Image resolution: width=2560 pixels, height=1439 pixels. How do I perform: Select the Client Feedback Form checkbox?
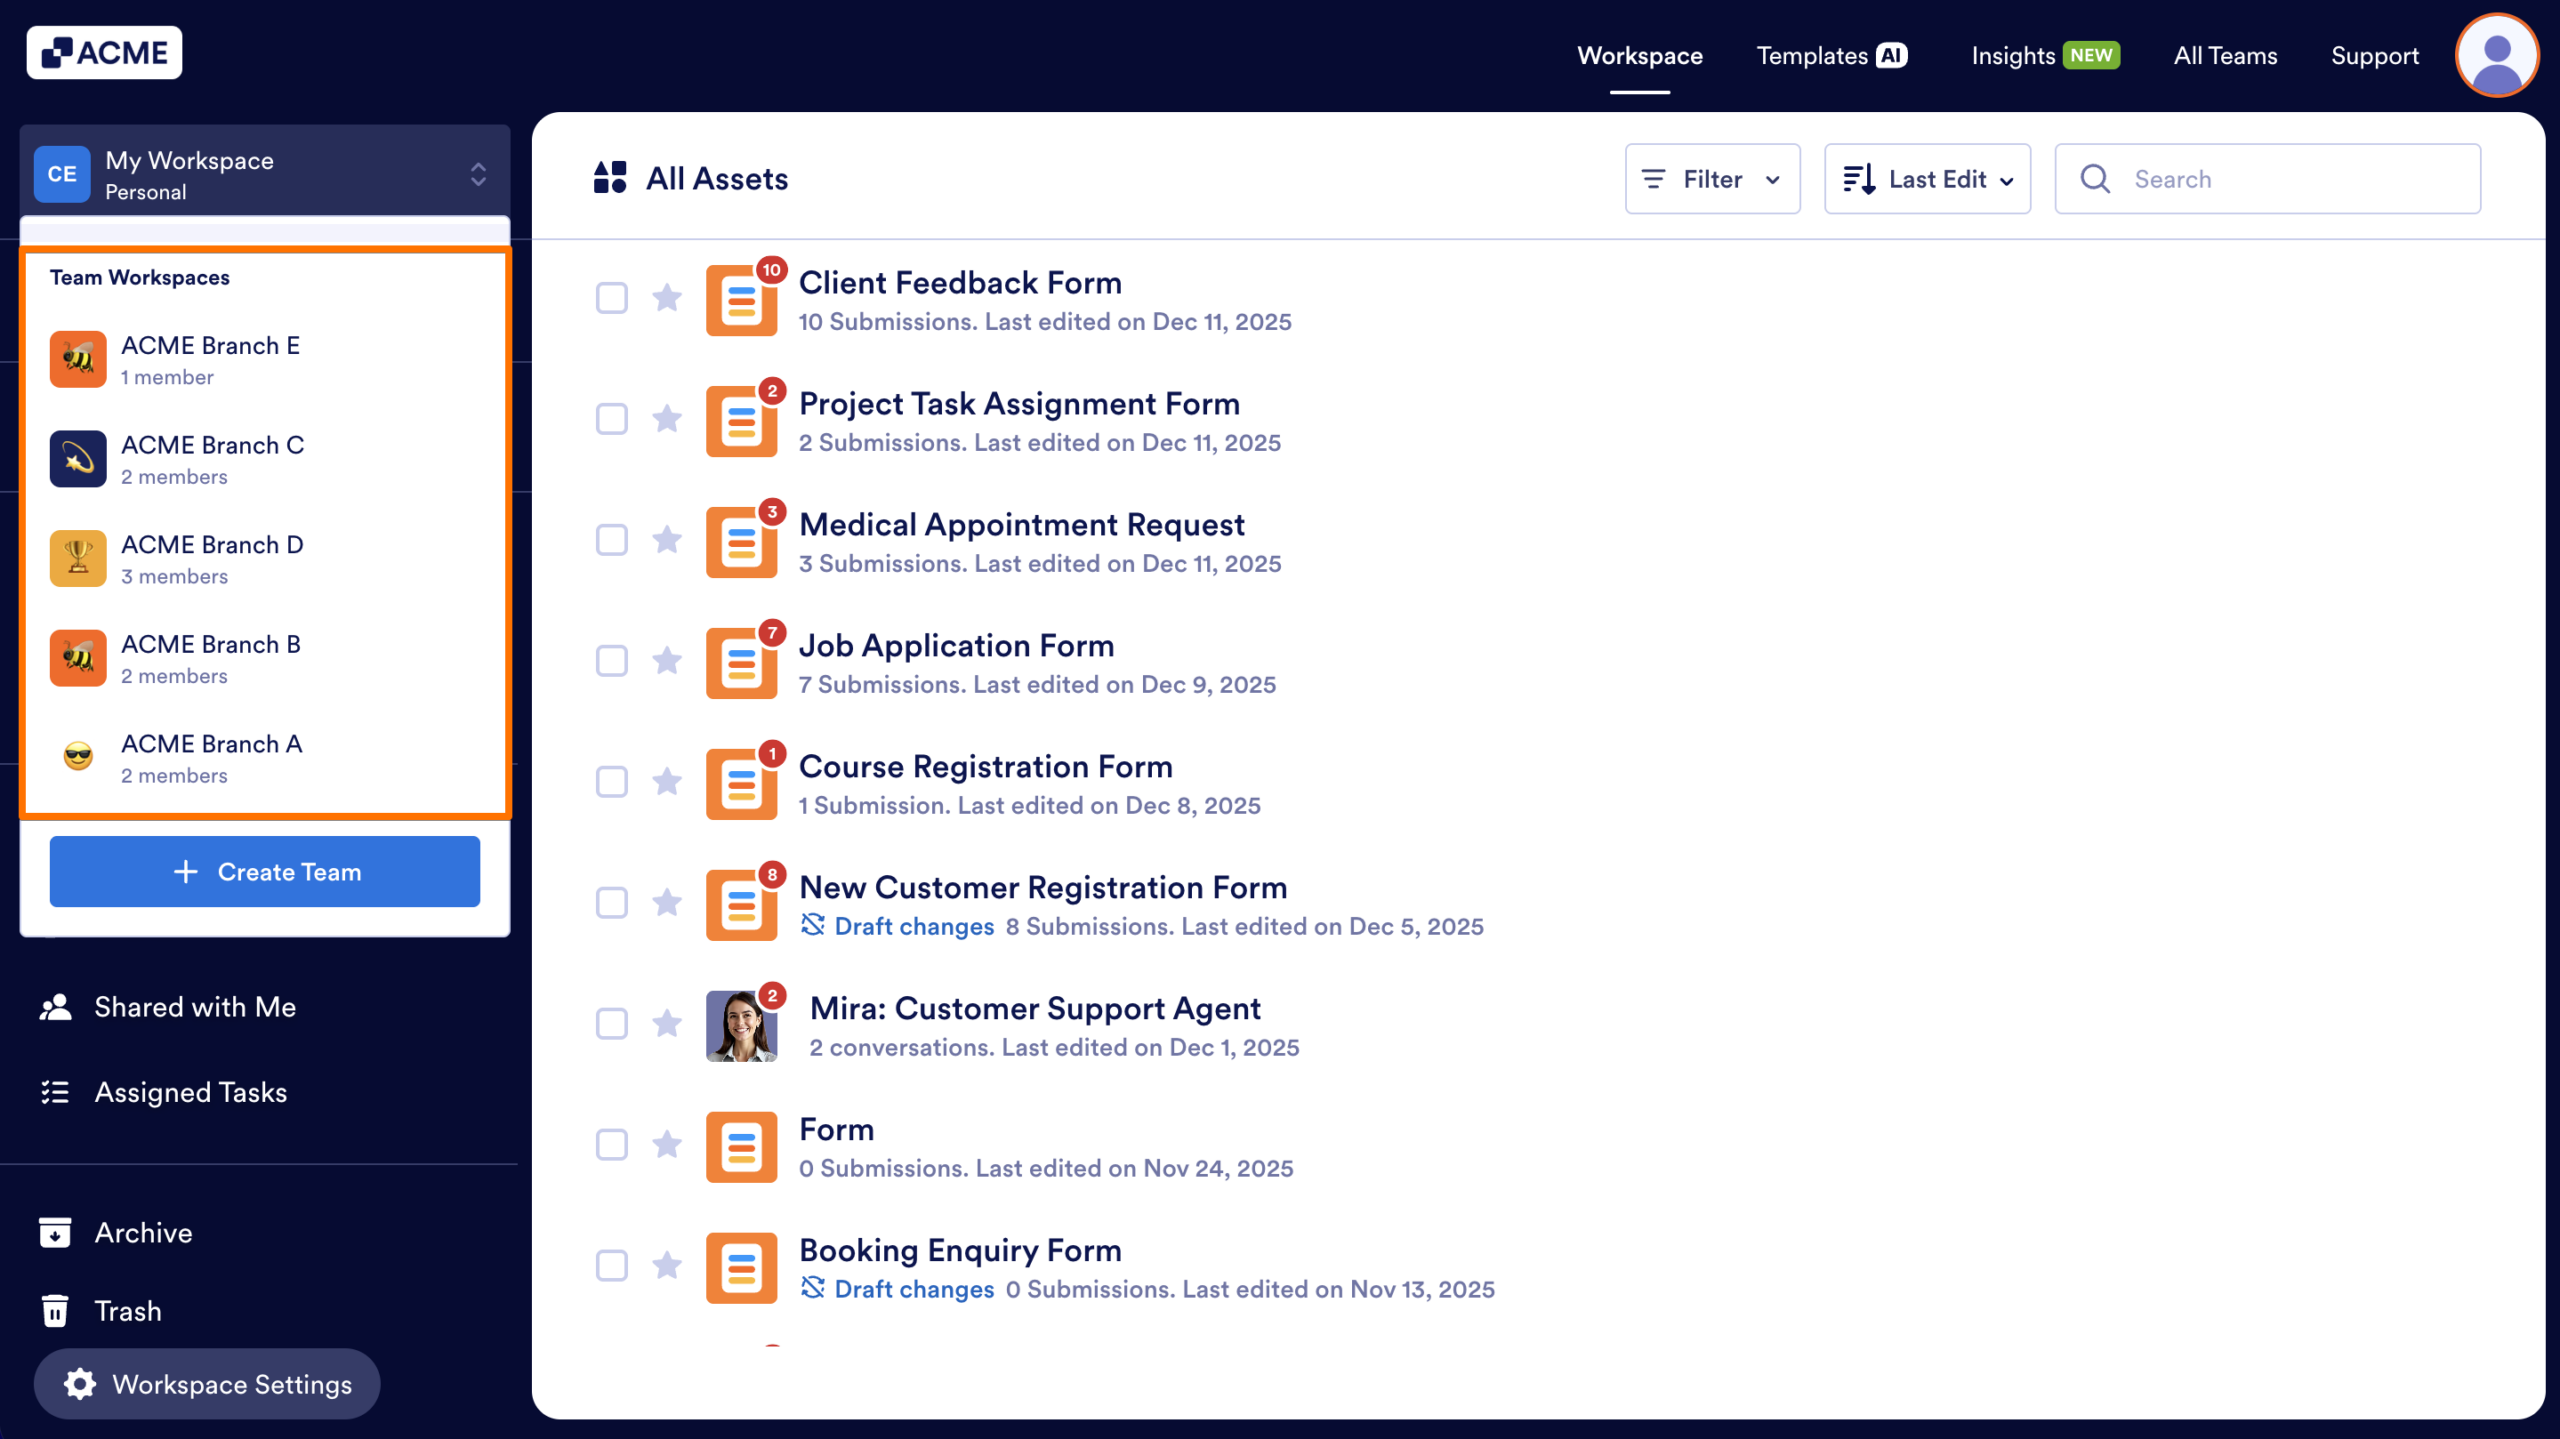click(611, 298)
